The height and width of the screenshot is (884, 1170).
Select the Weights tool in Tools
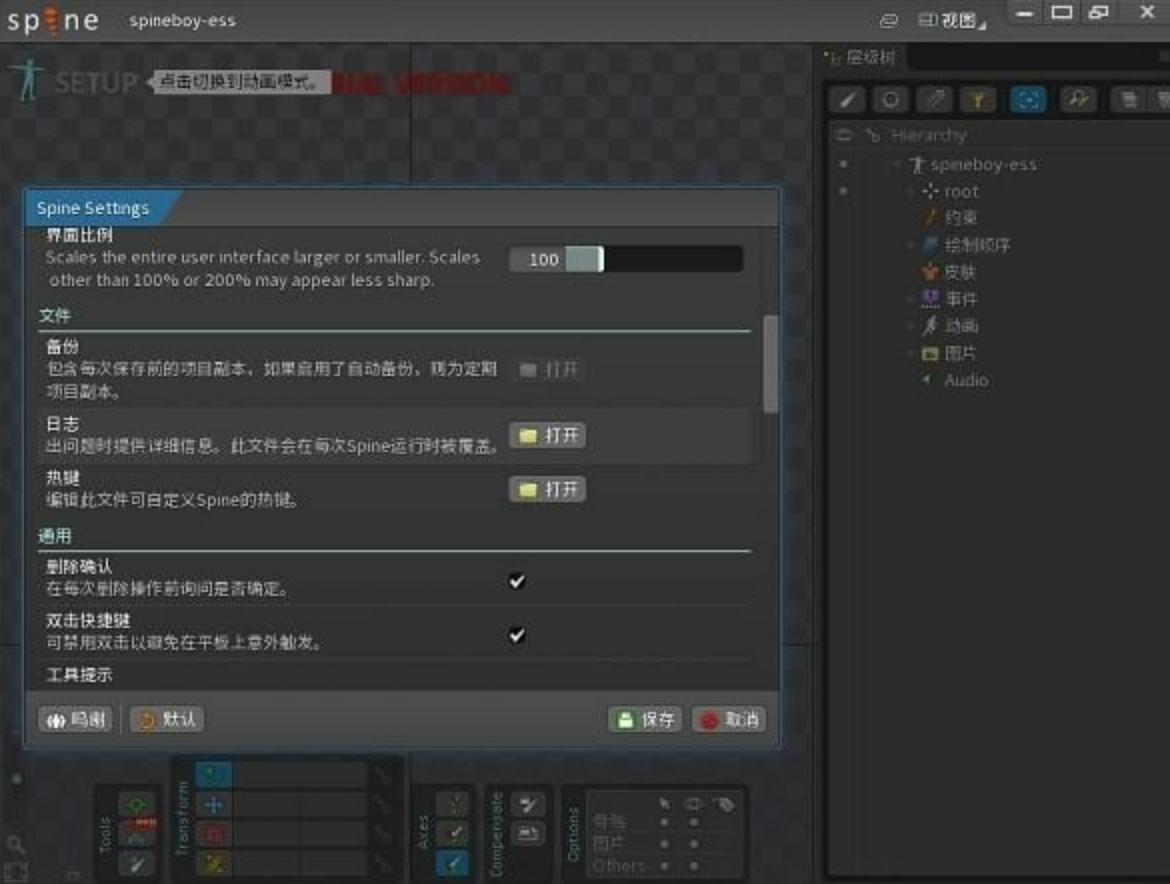137,834
